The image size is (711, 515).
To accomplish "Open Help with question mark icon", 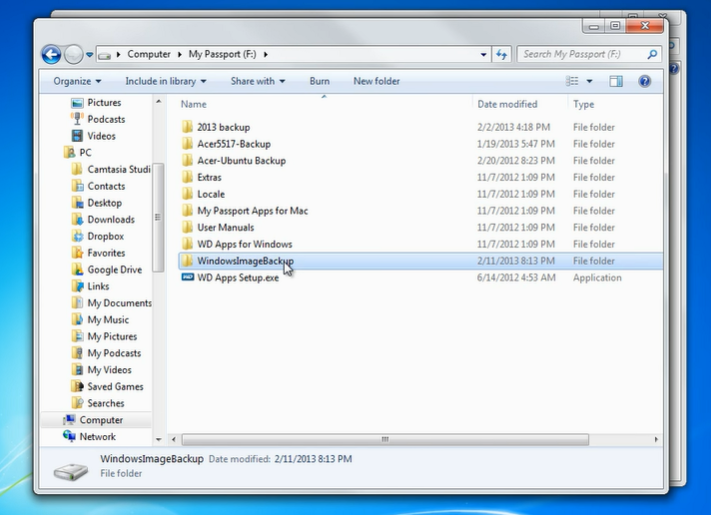I will tap(644, 81).
